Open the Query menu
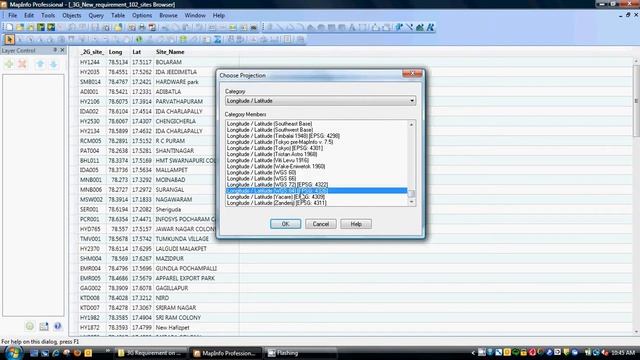640x360 pixels. pyautogui.click(x=96, y=15)
